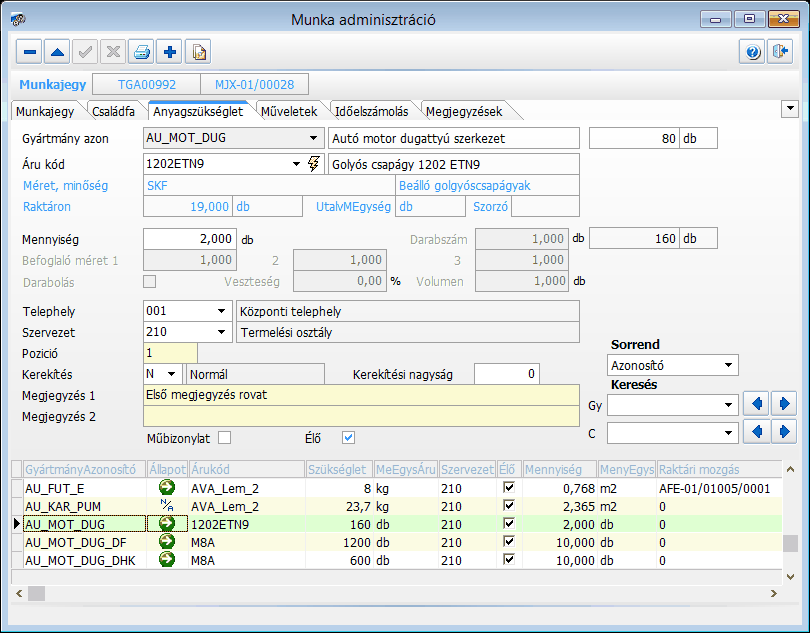The width and height of the screenshot is (810, 633).
Task: Switch to the Műveletek tab
Action: pyautogui.click(x=289, y=111)
